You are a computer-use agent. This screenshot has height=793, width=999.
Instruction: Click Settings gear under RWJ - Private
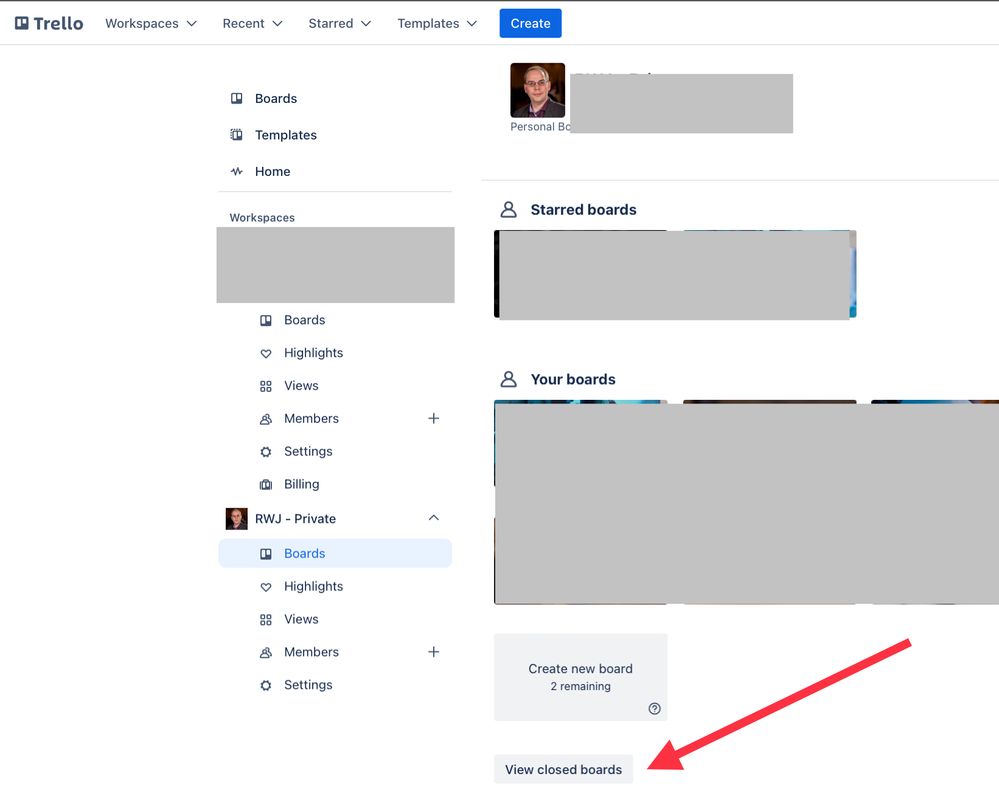266,685
